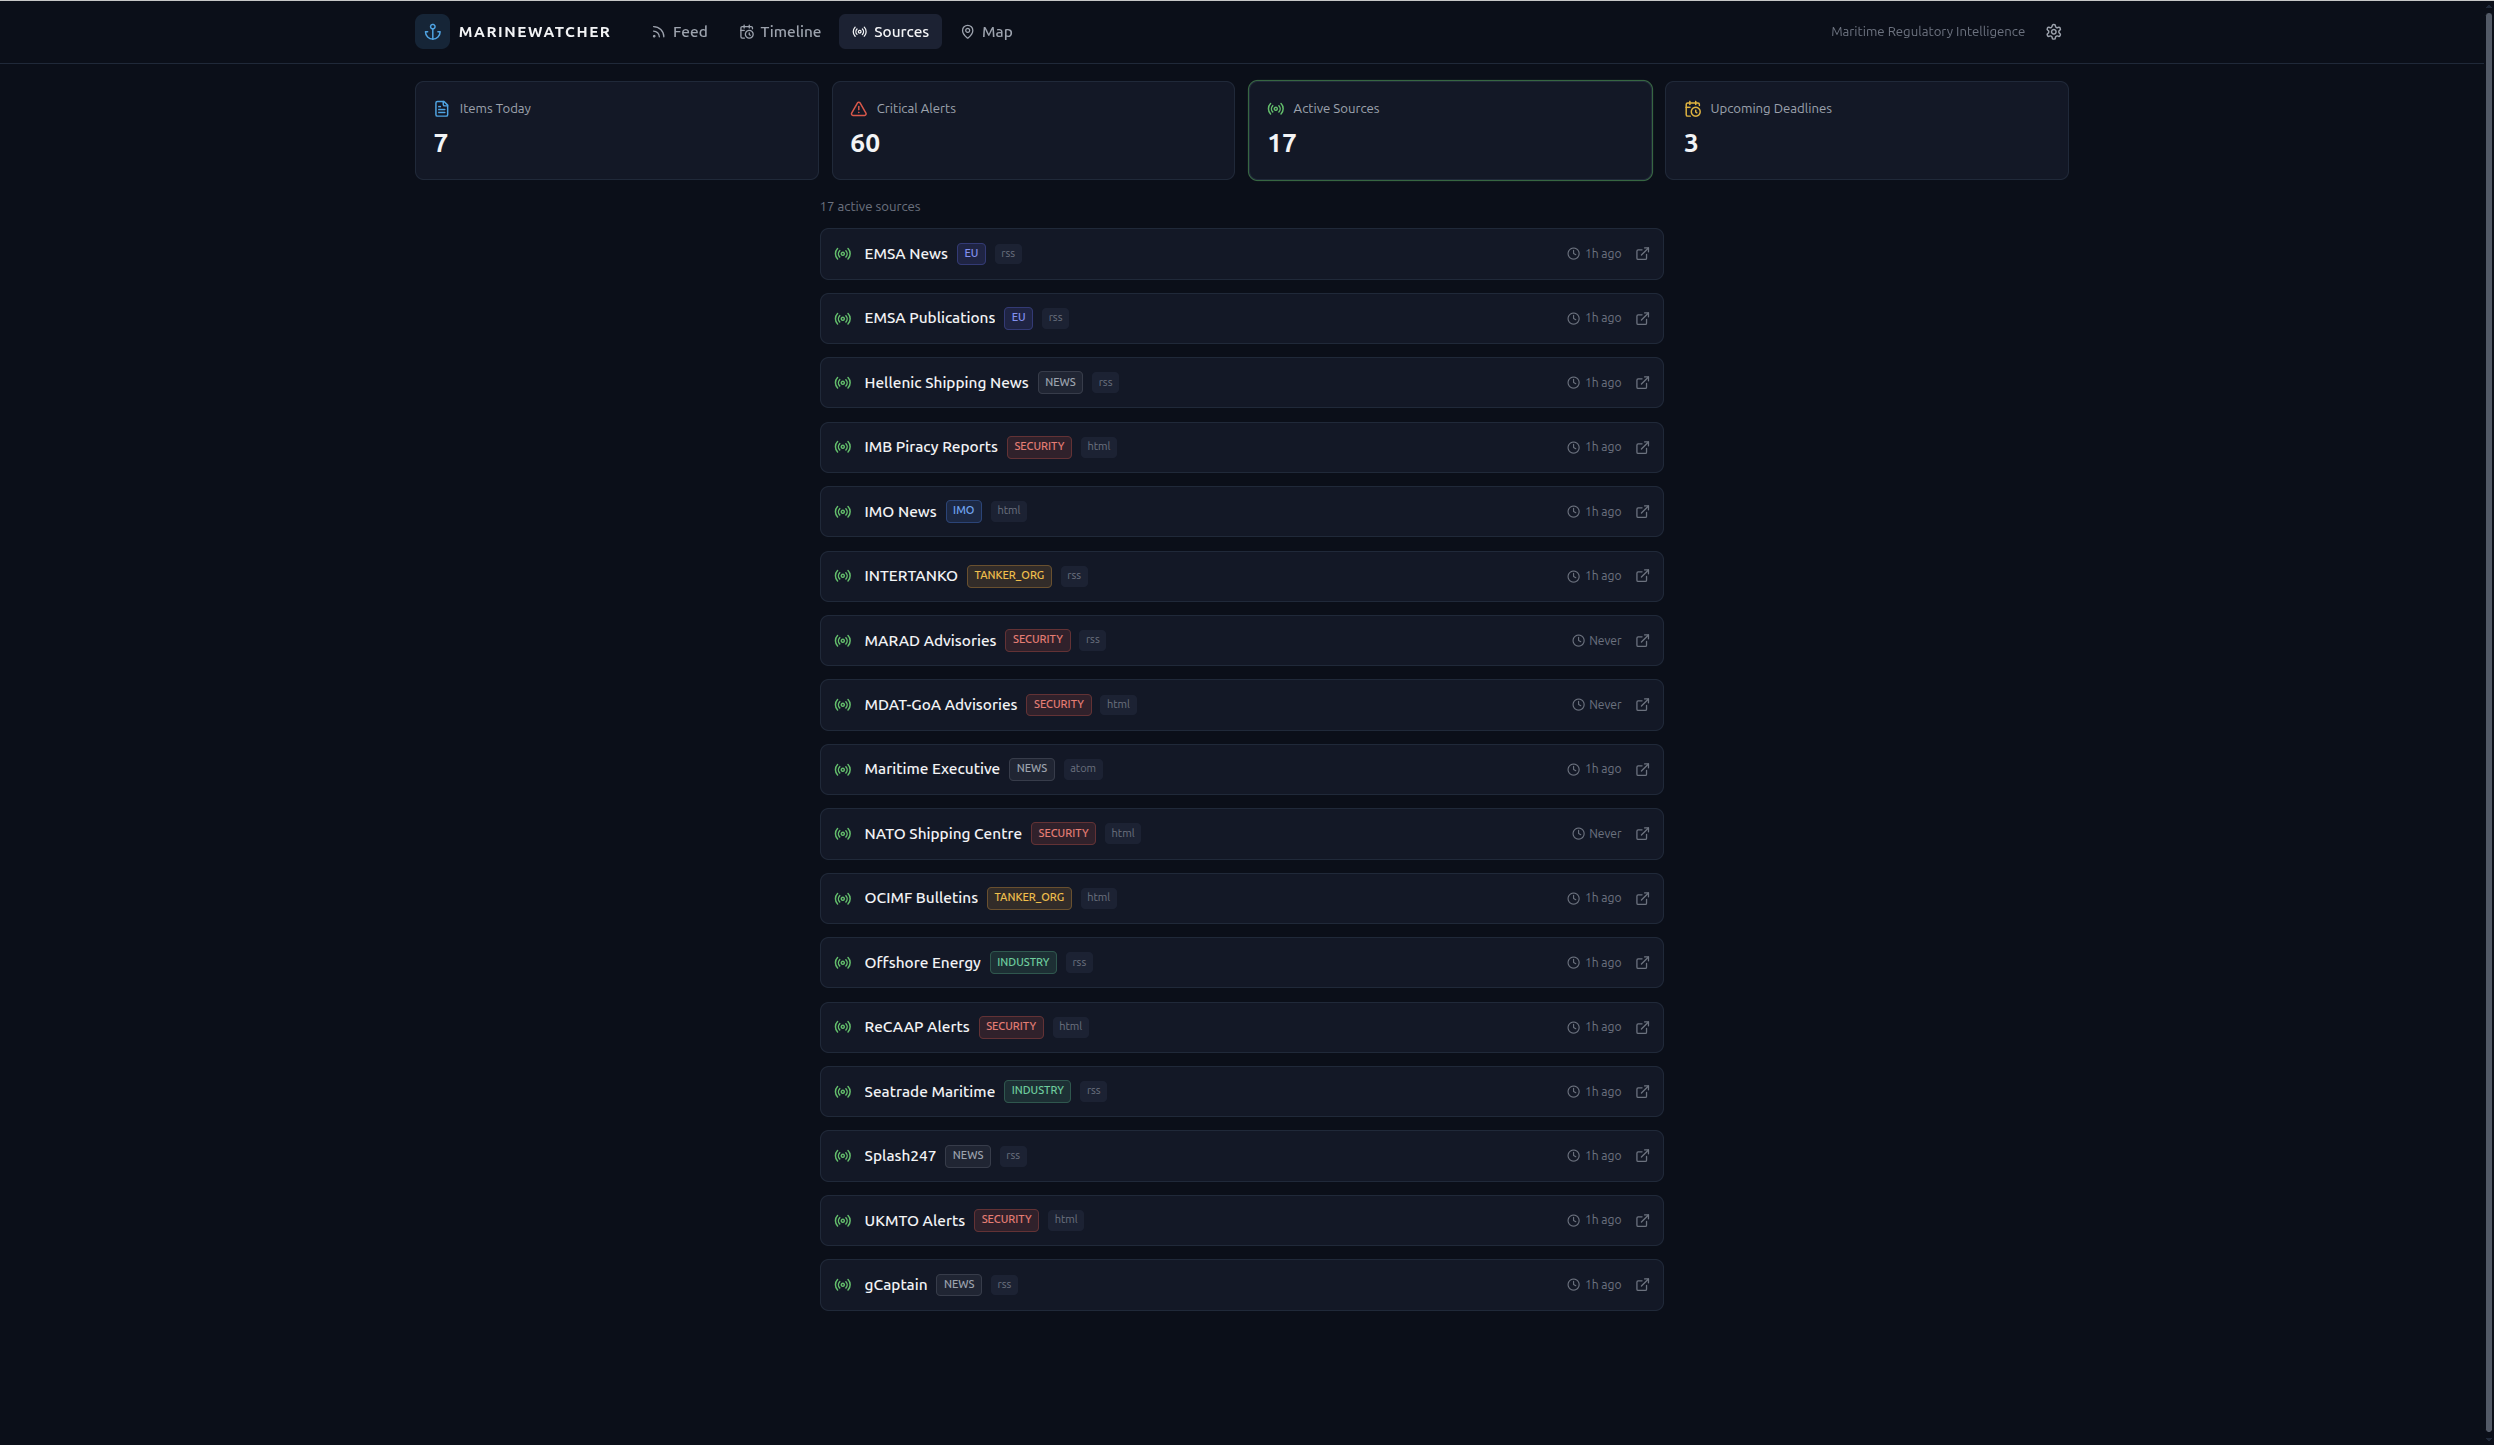Open the external link icon for IMB Piracy Reports
This screenshot has width=2494, height=1445.
[x=1641, y=447]
